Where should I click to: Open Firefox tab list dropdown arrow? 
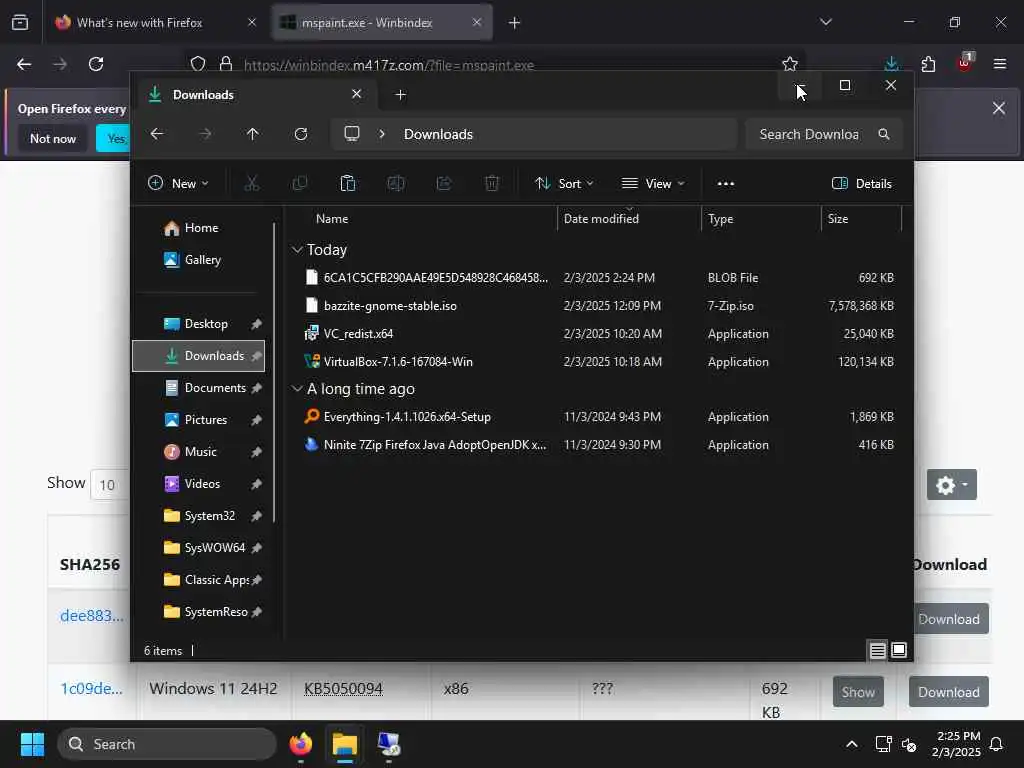825,22
